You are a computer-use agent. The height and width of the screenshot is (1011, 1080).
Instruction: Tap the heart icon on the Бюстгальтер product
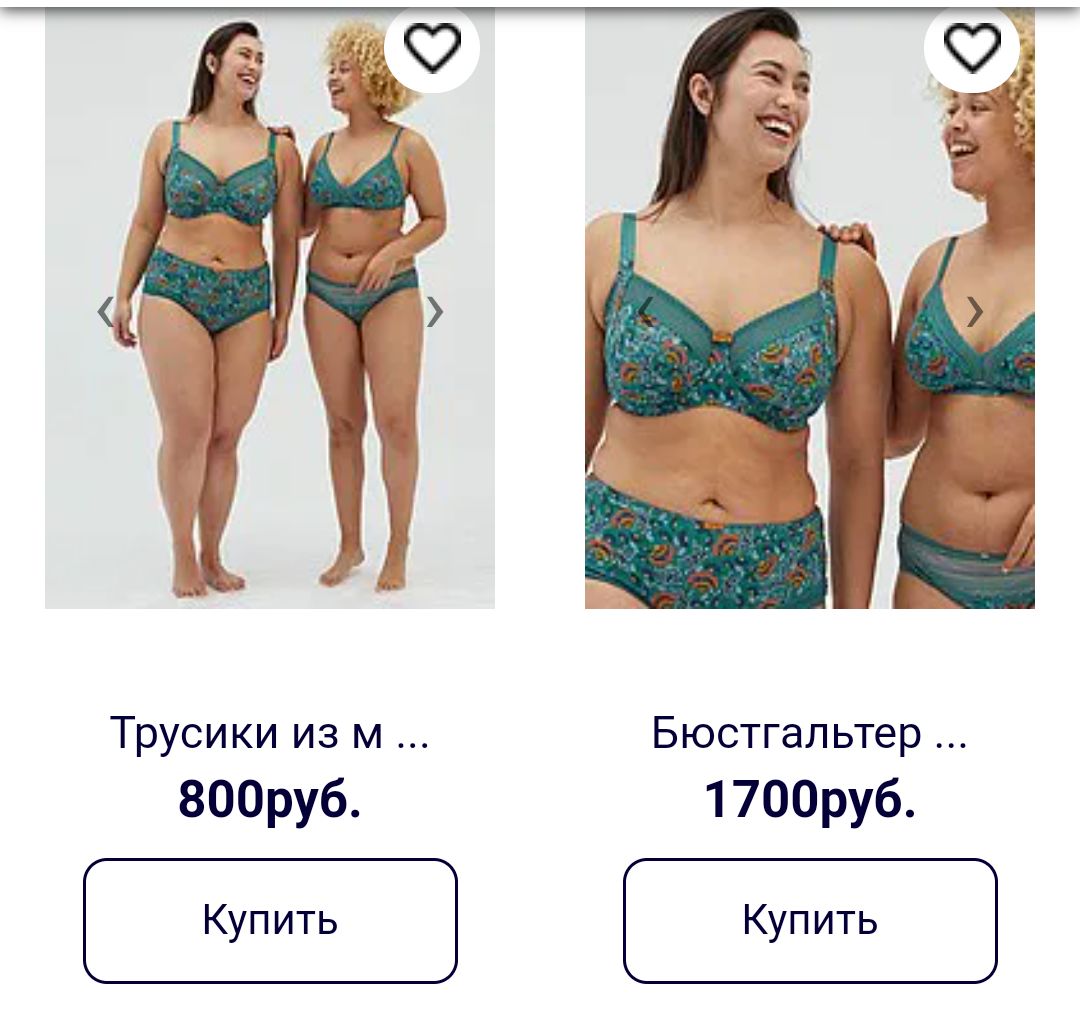972,47
